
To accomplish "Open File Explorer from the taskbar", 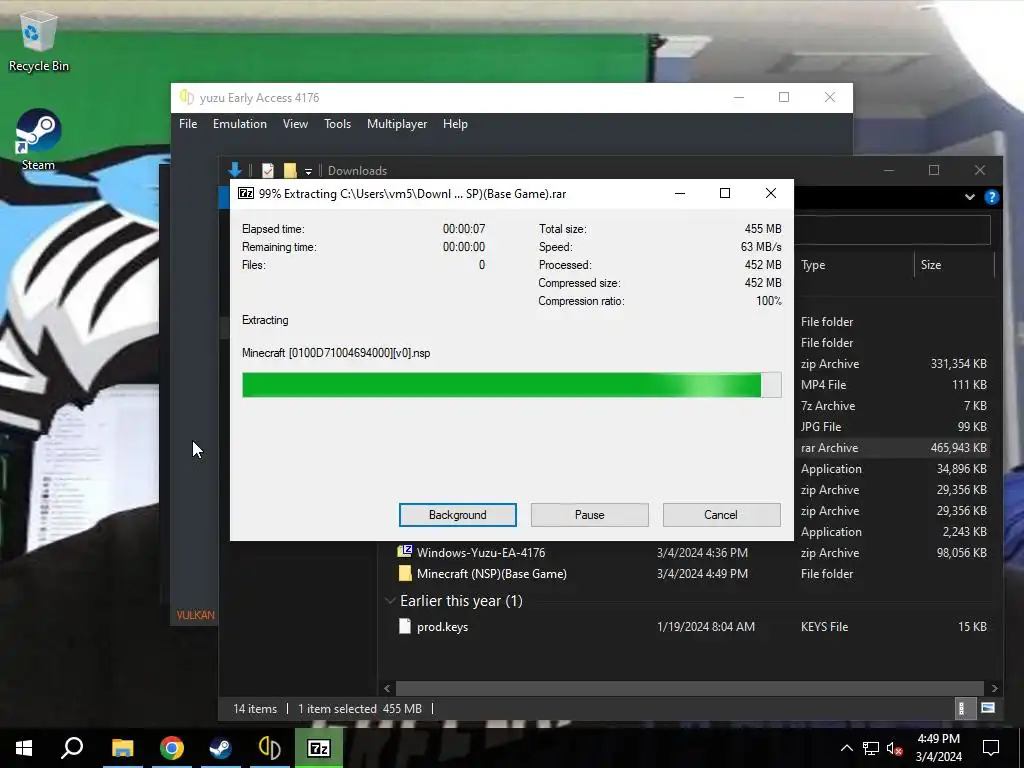I will tap(122, 748).
